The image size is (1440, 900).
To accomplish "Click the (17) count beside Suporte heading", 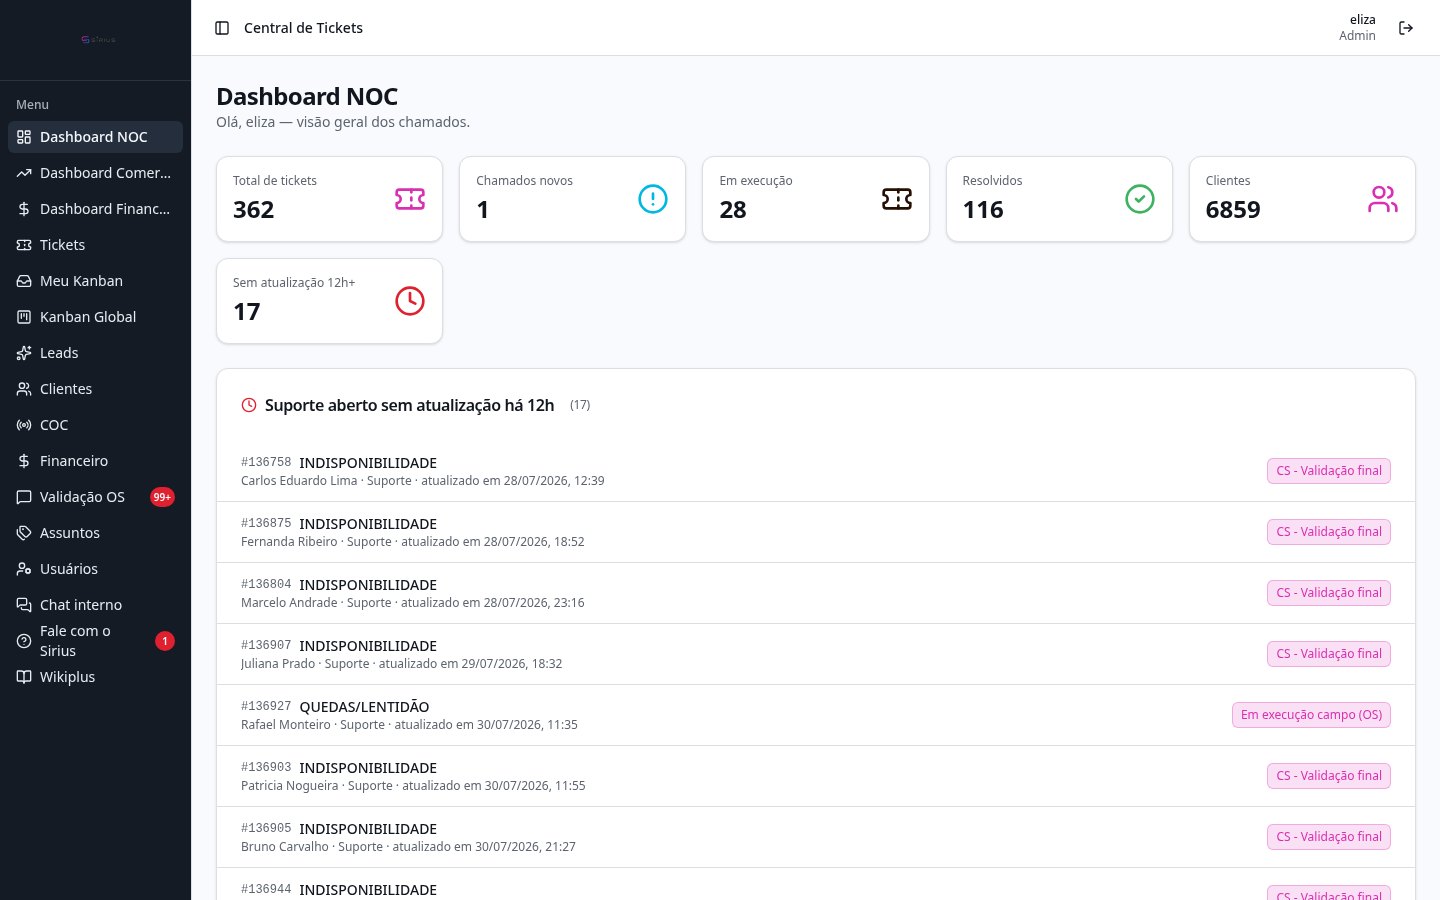I will (580, 405).
